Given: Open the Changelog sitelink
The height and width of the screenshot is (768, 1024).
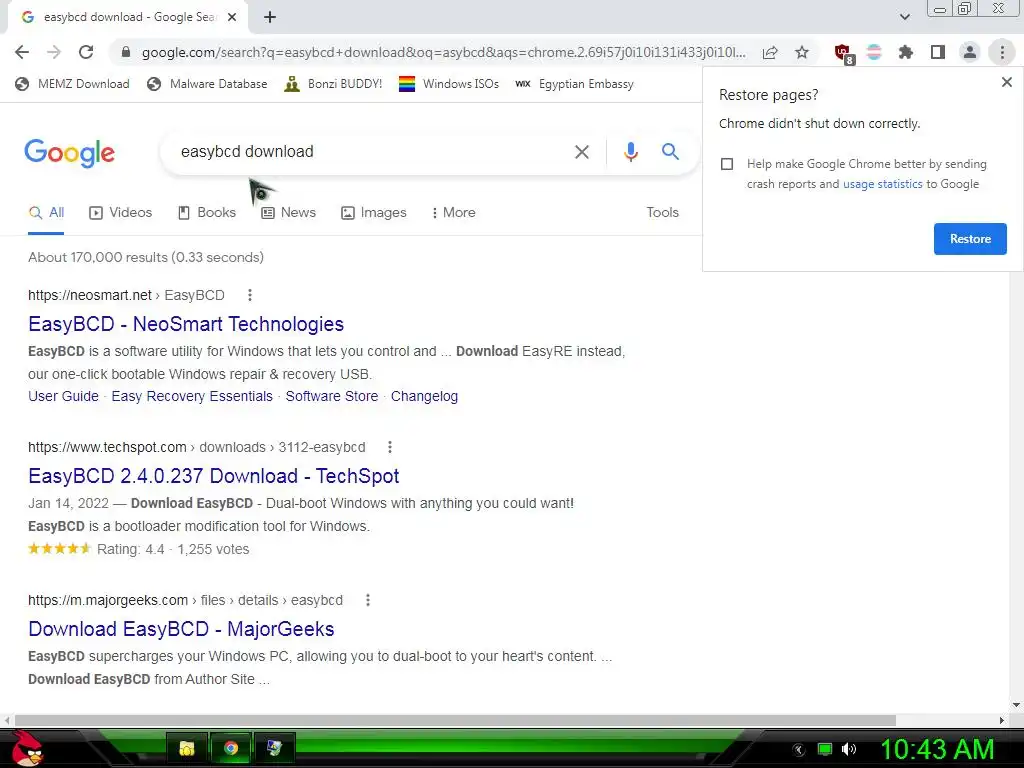Looking at the screenshot, I should 424,396.
